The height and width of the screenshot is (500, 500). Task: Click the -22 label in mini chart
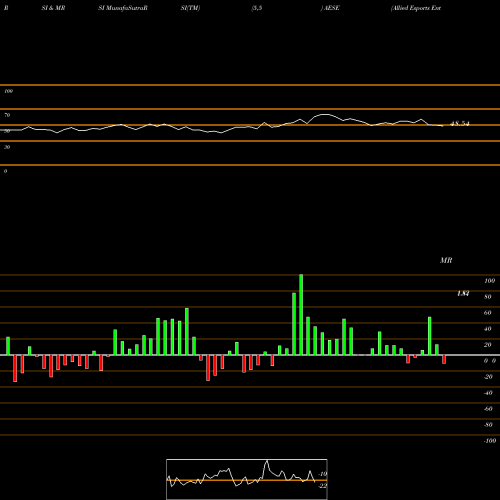pyautogui.click(x=323, y=486)
